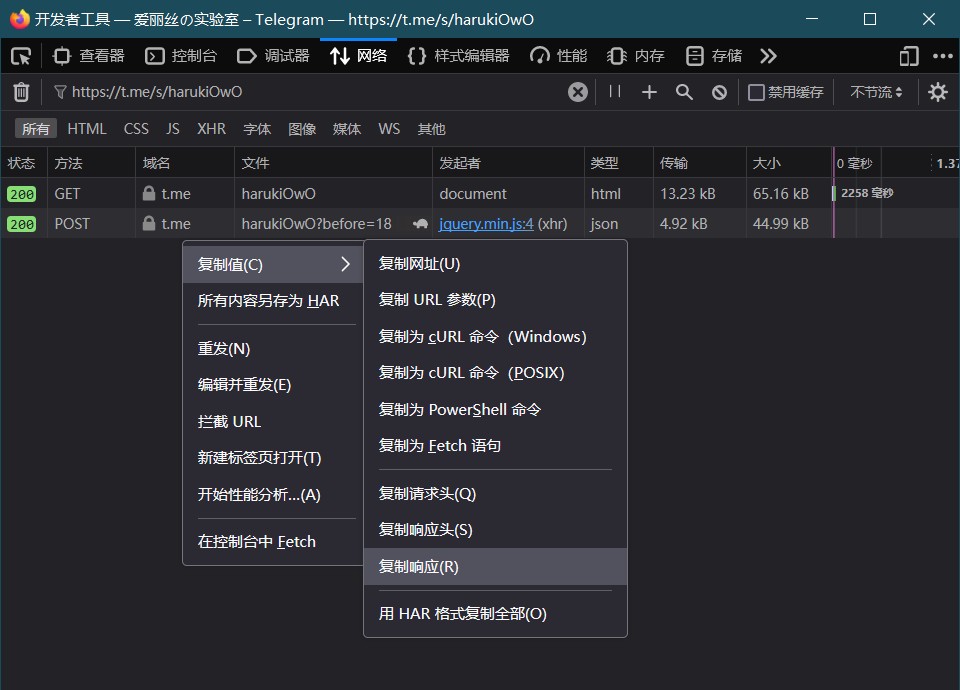Open network settings gear icon
This screenshot has height=690, width=960.
[937, 92]
